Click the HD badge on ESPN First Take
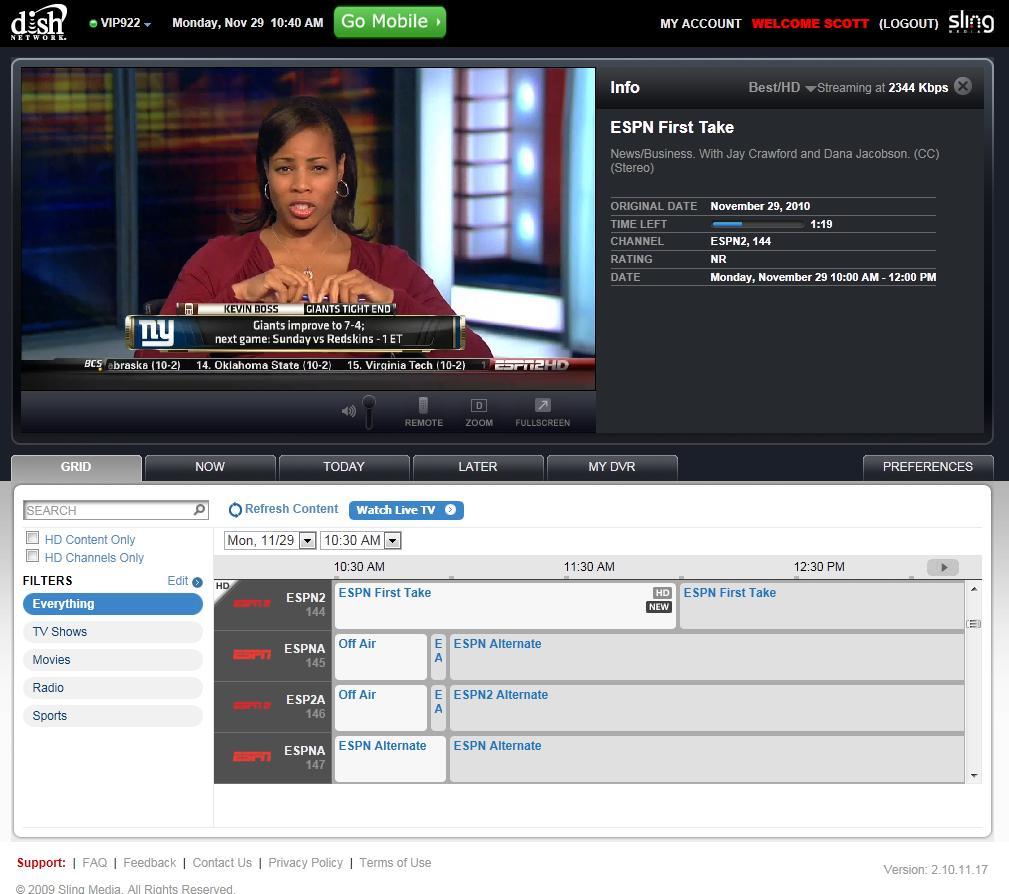This screenshot has width=1009, height=894. (x=662, y=593)
